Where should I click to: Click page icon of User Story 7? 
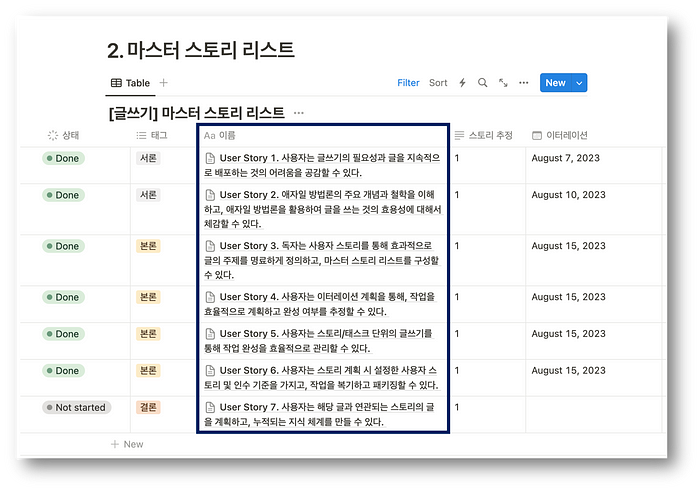click(210, 408)
